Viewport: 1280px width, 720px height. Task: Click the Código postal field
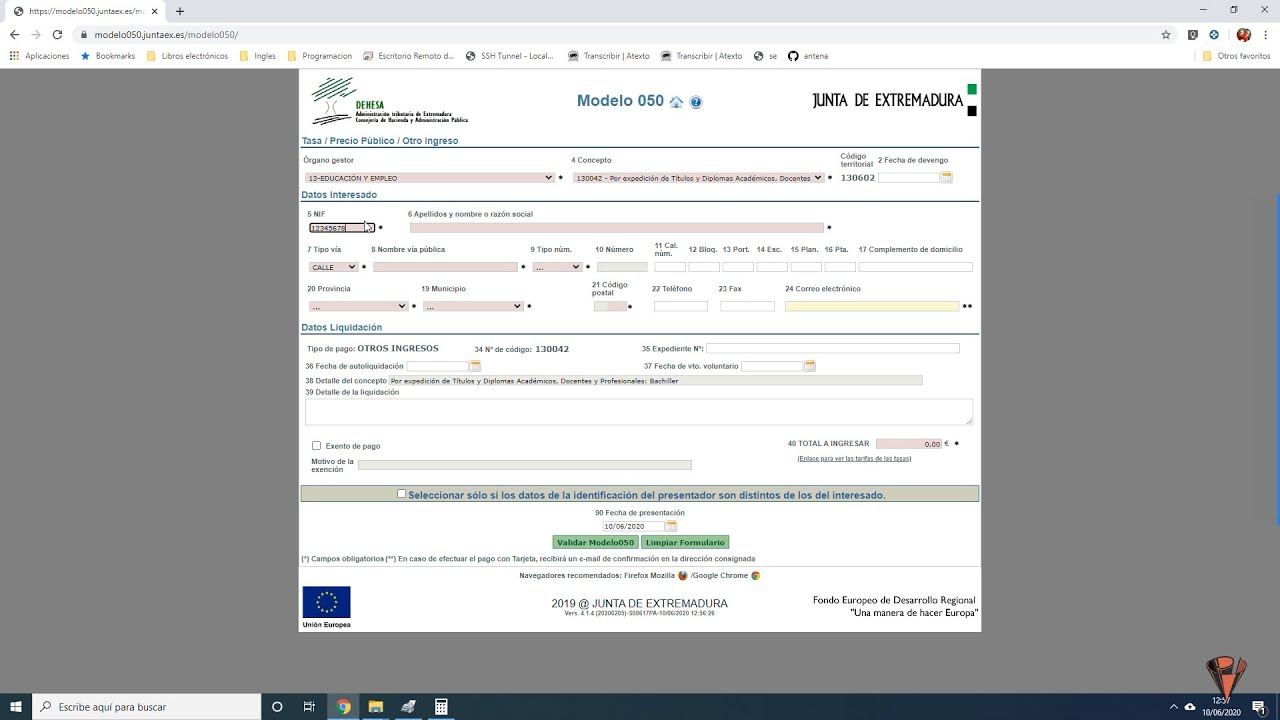[x=610, y=306]
